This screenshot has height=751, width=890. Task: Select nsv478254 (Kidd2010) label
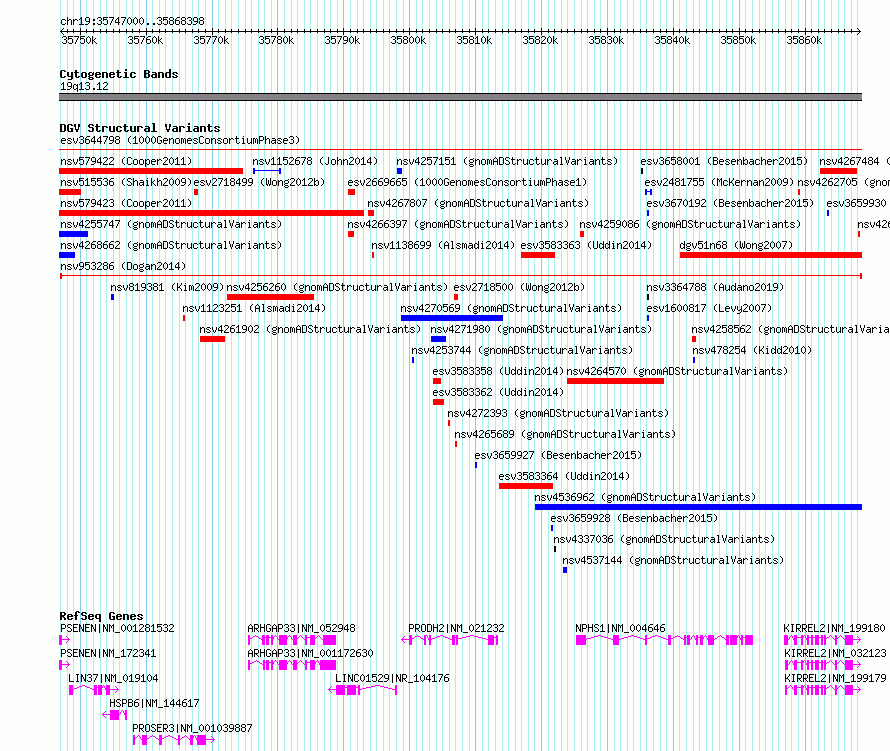pos(752,350)
